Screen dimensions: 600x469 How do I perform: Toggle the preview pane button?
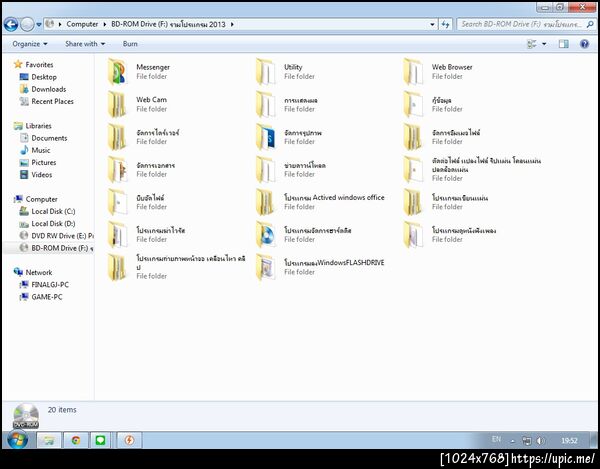click(x=563, y=44)
